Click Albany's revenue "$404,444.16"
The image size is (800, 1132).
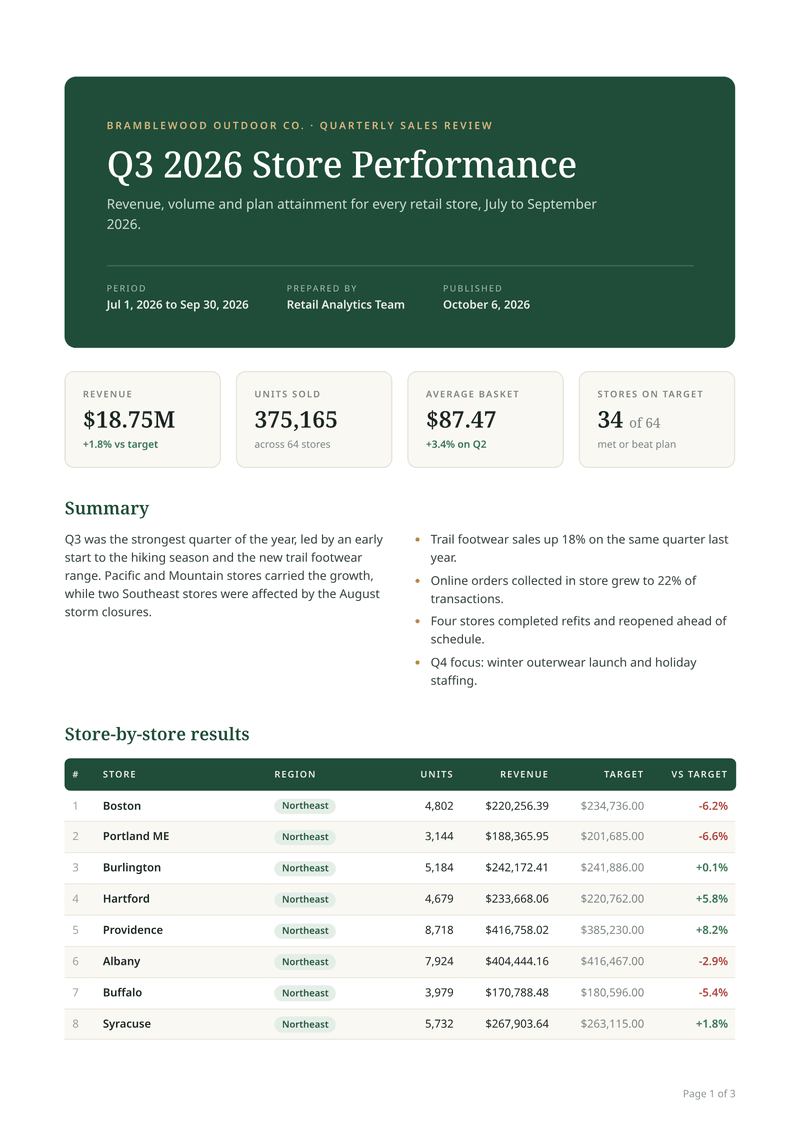point(517,961)
